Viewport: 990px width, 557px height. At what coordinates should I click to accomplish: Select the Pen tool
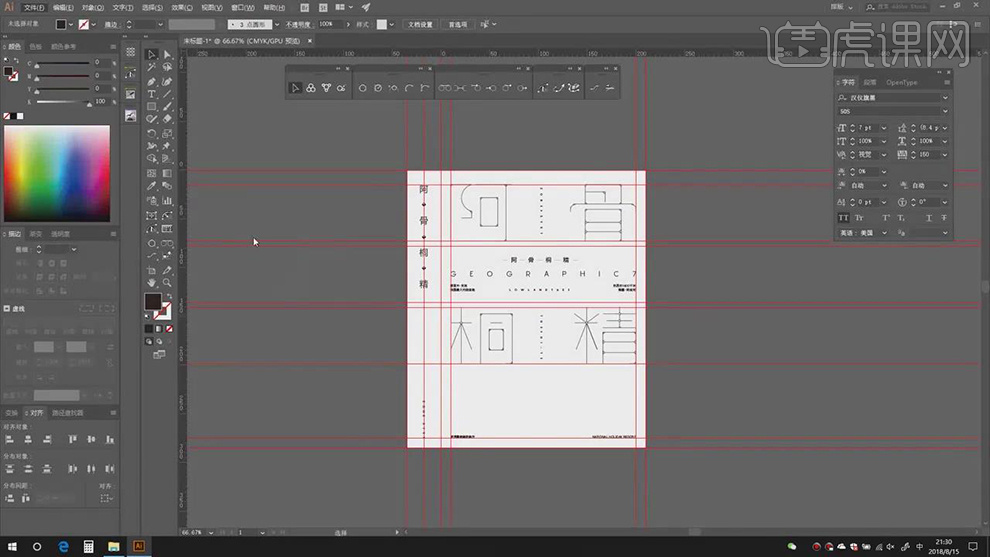point(151,81)
